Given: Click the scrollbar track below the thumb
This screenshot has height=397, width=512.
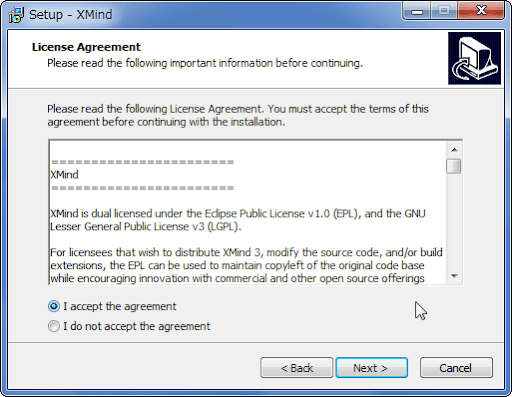Looking at the screenshot, I should click(x=454, y=221).
